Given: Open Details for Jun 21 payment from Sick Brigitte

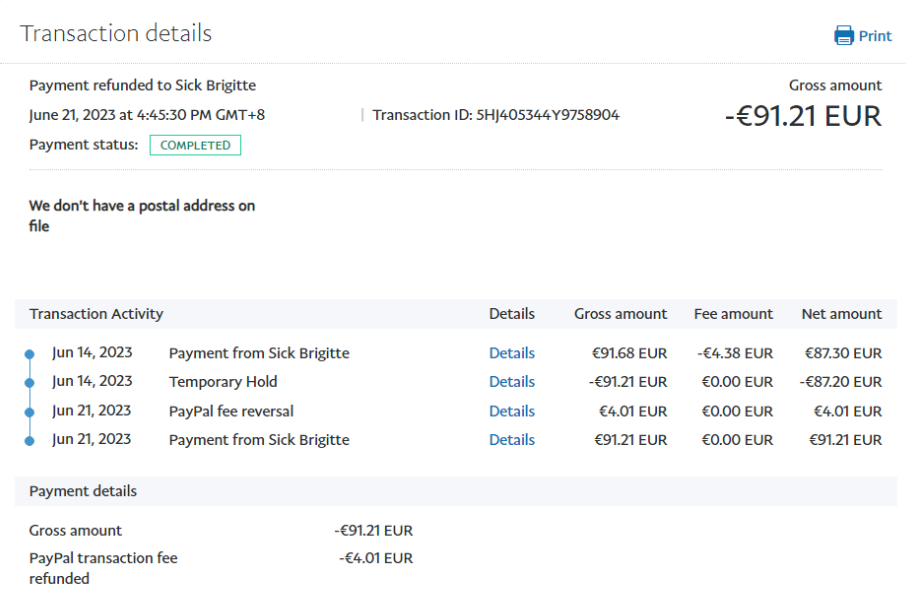Looking at the screenshot, I should tap(511, 440).
